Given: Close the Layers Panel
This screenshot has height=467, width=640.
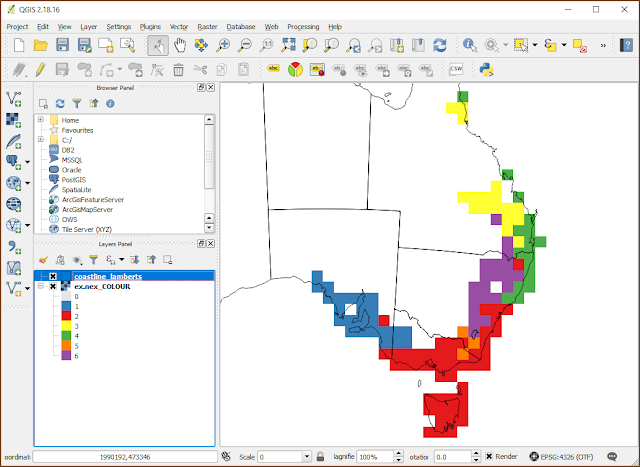Looking at the screenshot, I should click(211, 243).
